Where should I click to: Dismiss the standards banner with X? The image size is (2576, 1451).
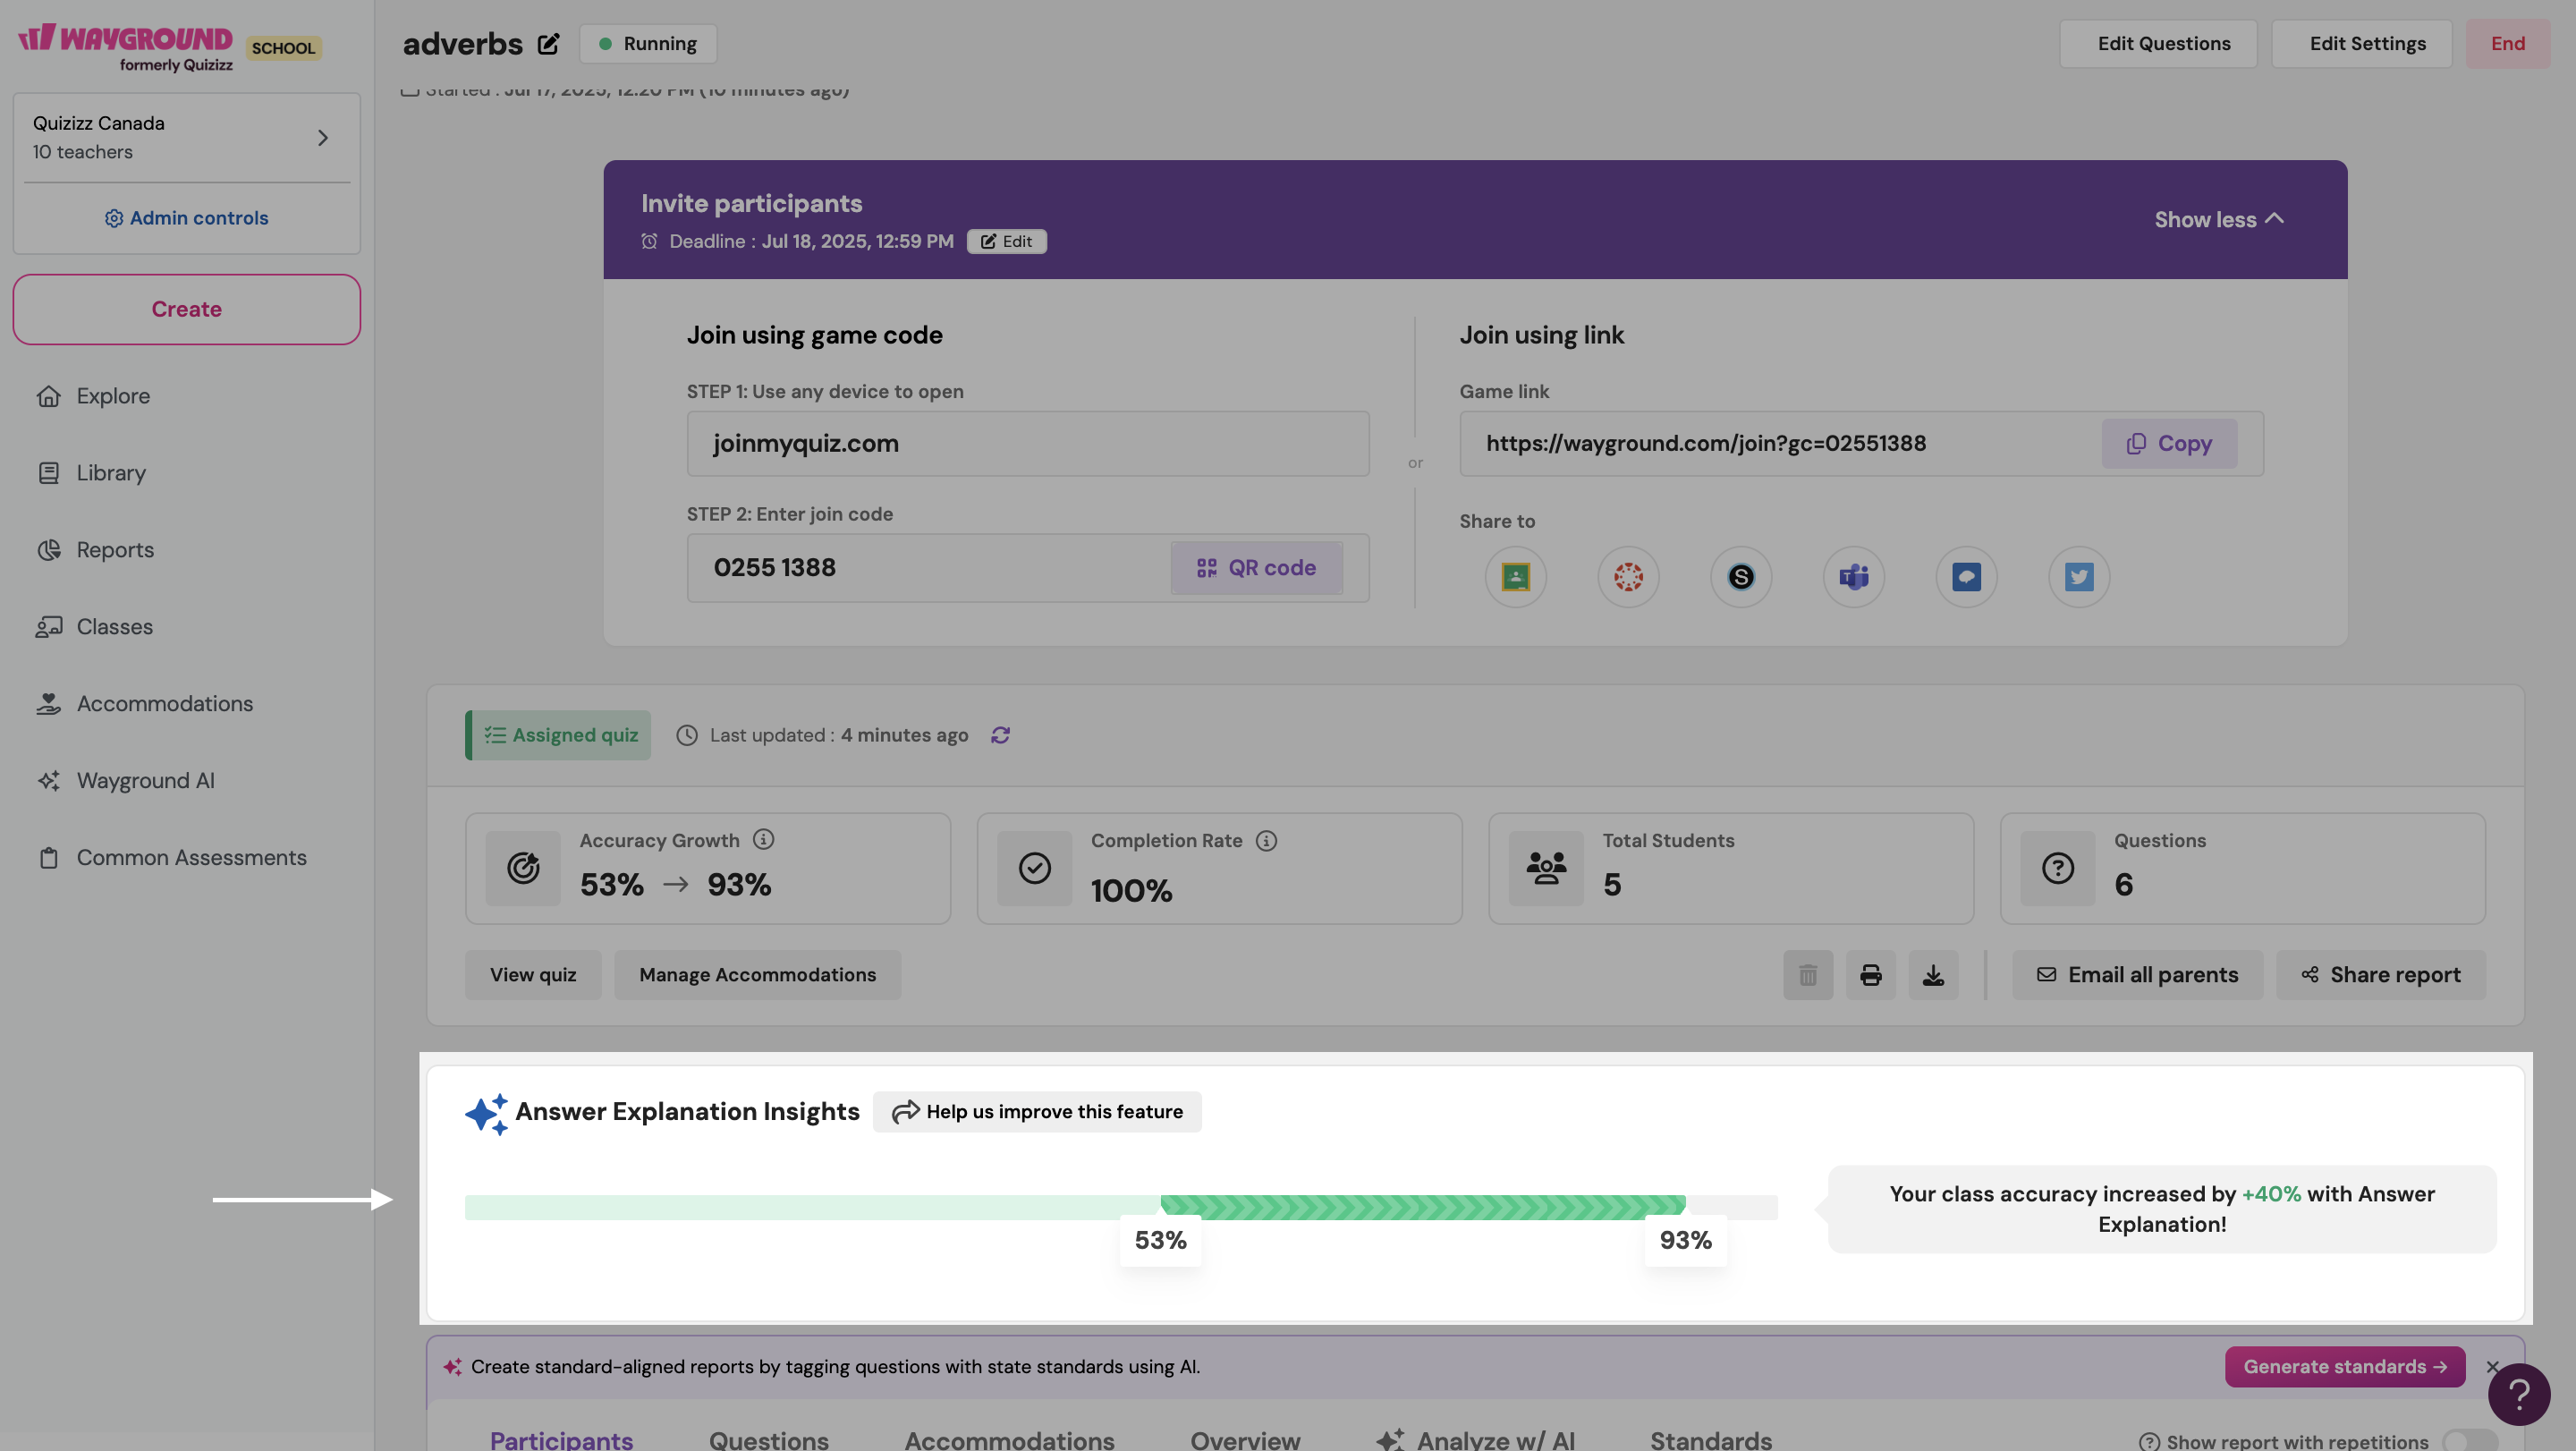click(2492, 1366)
